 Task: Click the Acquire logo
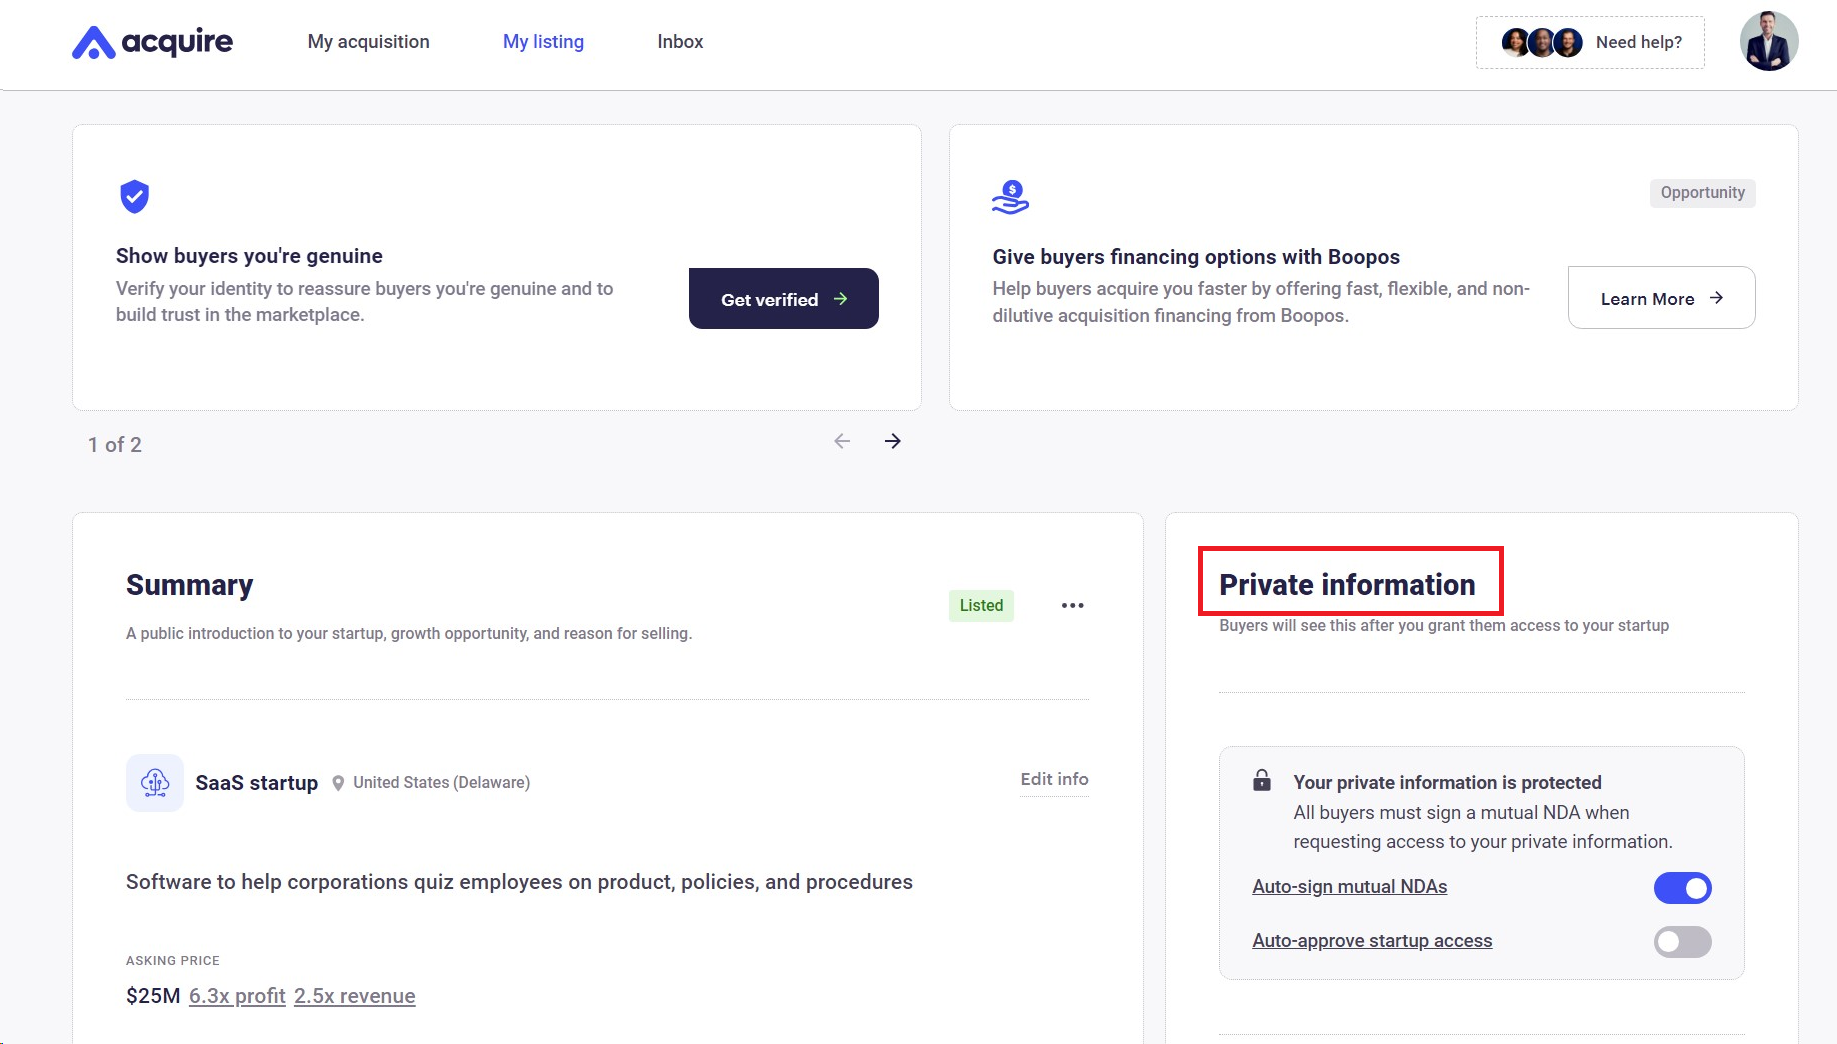pos(152,42)
